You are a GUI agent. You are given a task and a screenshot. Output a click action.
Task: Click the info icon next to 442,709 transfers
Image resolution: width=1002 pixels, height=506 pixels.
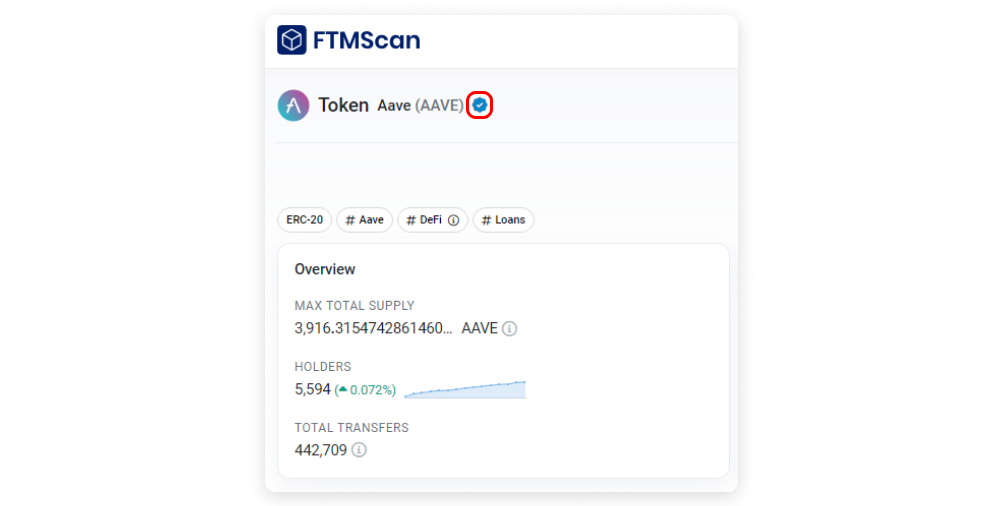coord(359,450)
